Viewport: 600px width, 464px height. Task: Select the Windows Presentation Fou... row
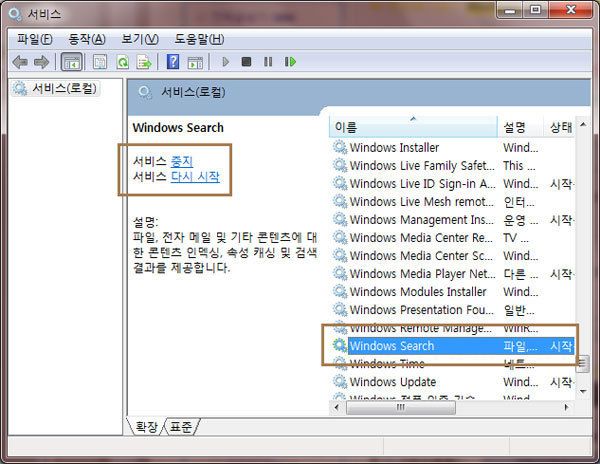[x=453, y=309]
